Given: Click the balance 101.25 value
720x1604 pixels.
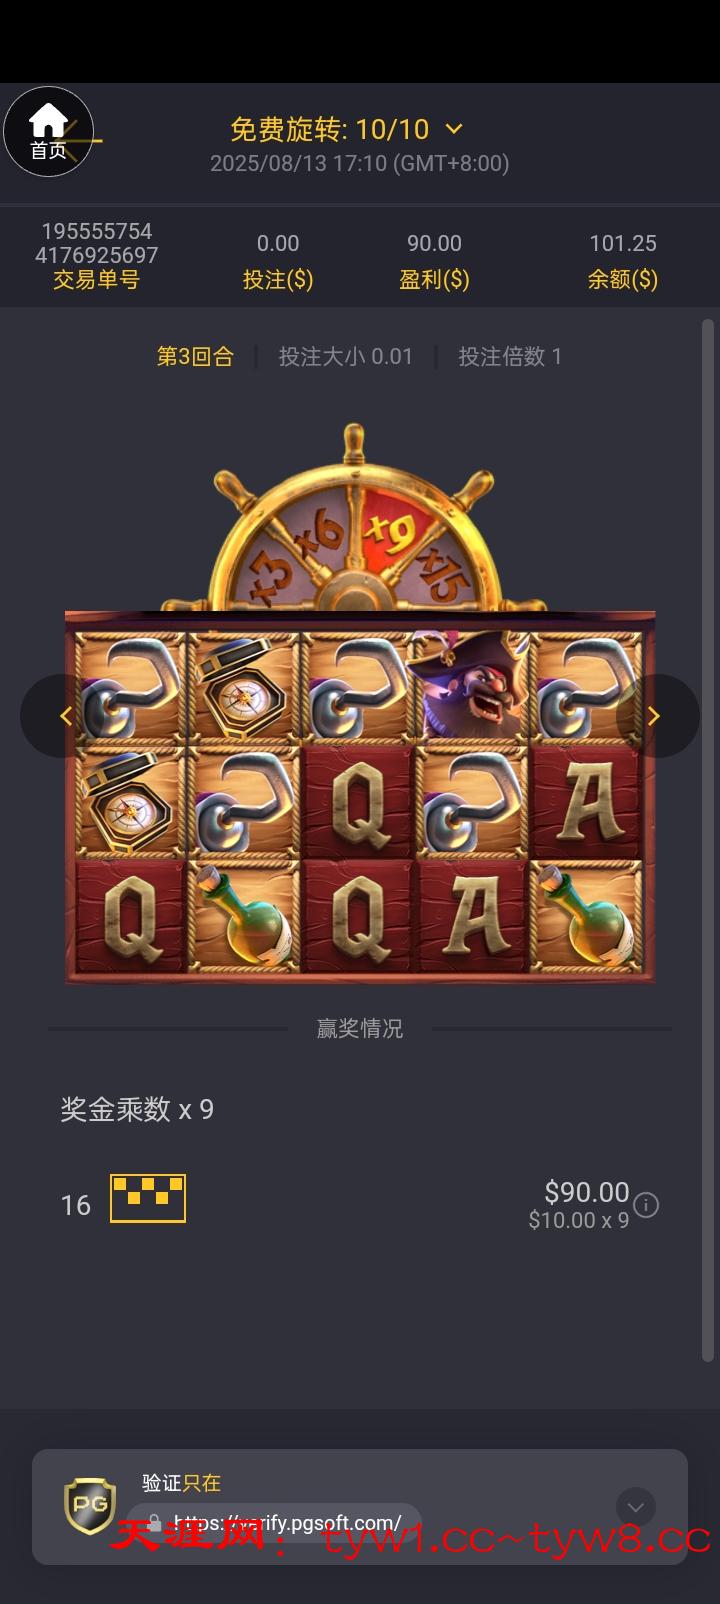Looking at the screenshot, I should click(623, 243).
